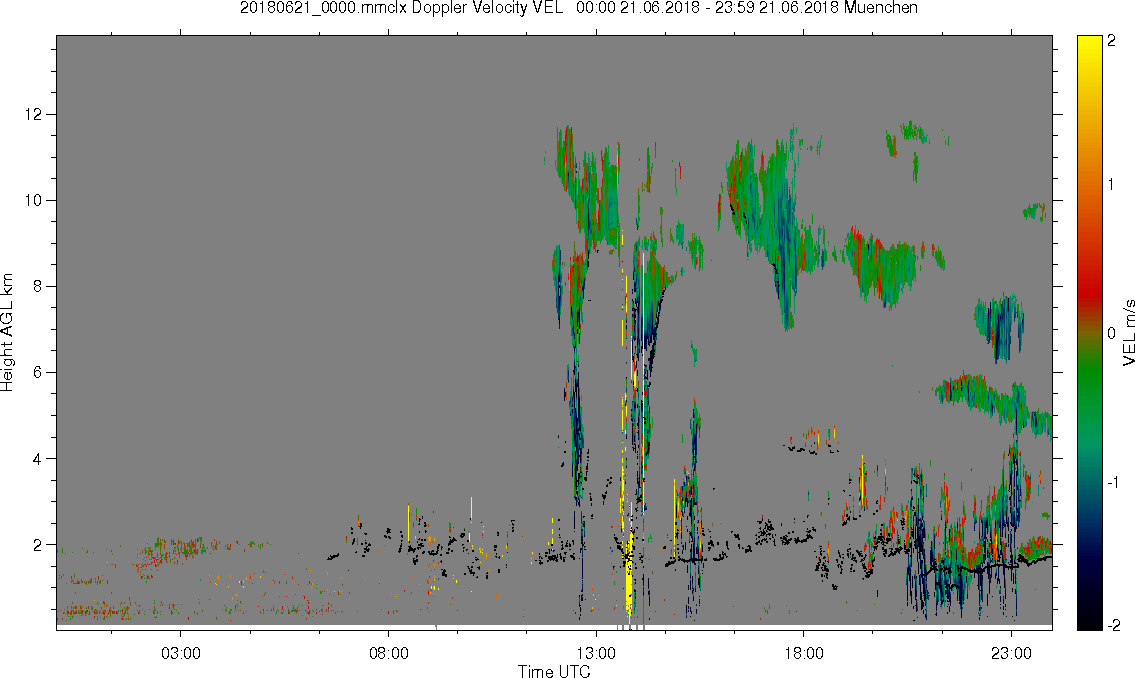
Task: Click the plot title text at top
Action: point(578,8)
